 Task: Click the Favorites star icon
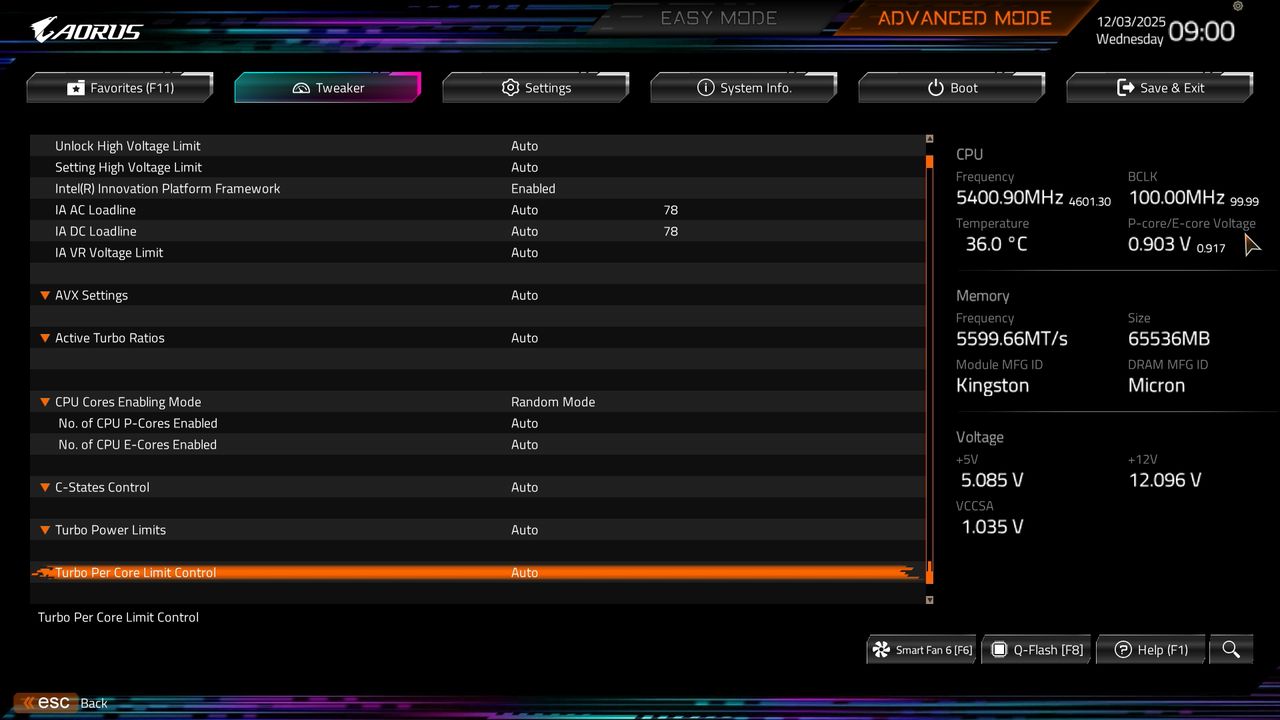tap(75, 87)
